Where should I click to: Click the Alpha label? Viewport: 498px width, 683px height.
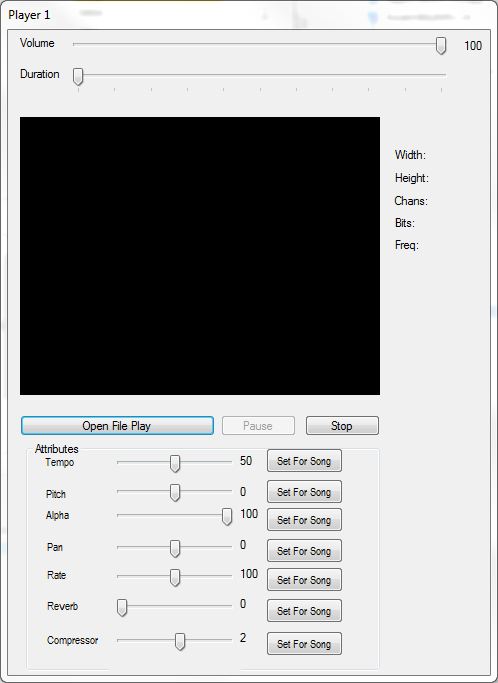coord(58,515)
